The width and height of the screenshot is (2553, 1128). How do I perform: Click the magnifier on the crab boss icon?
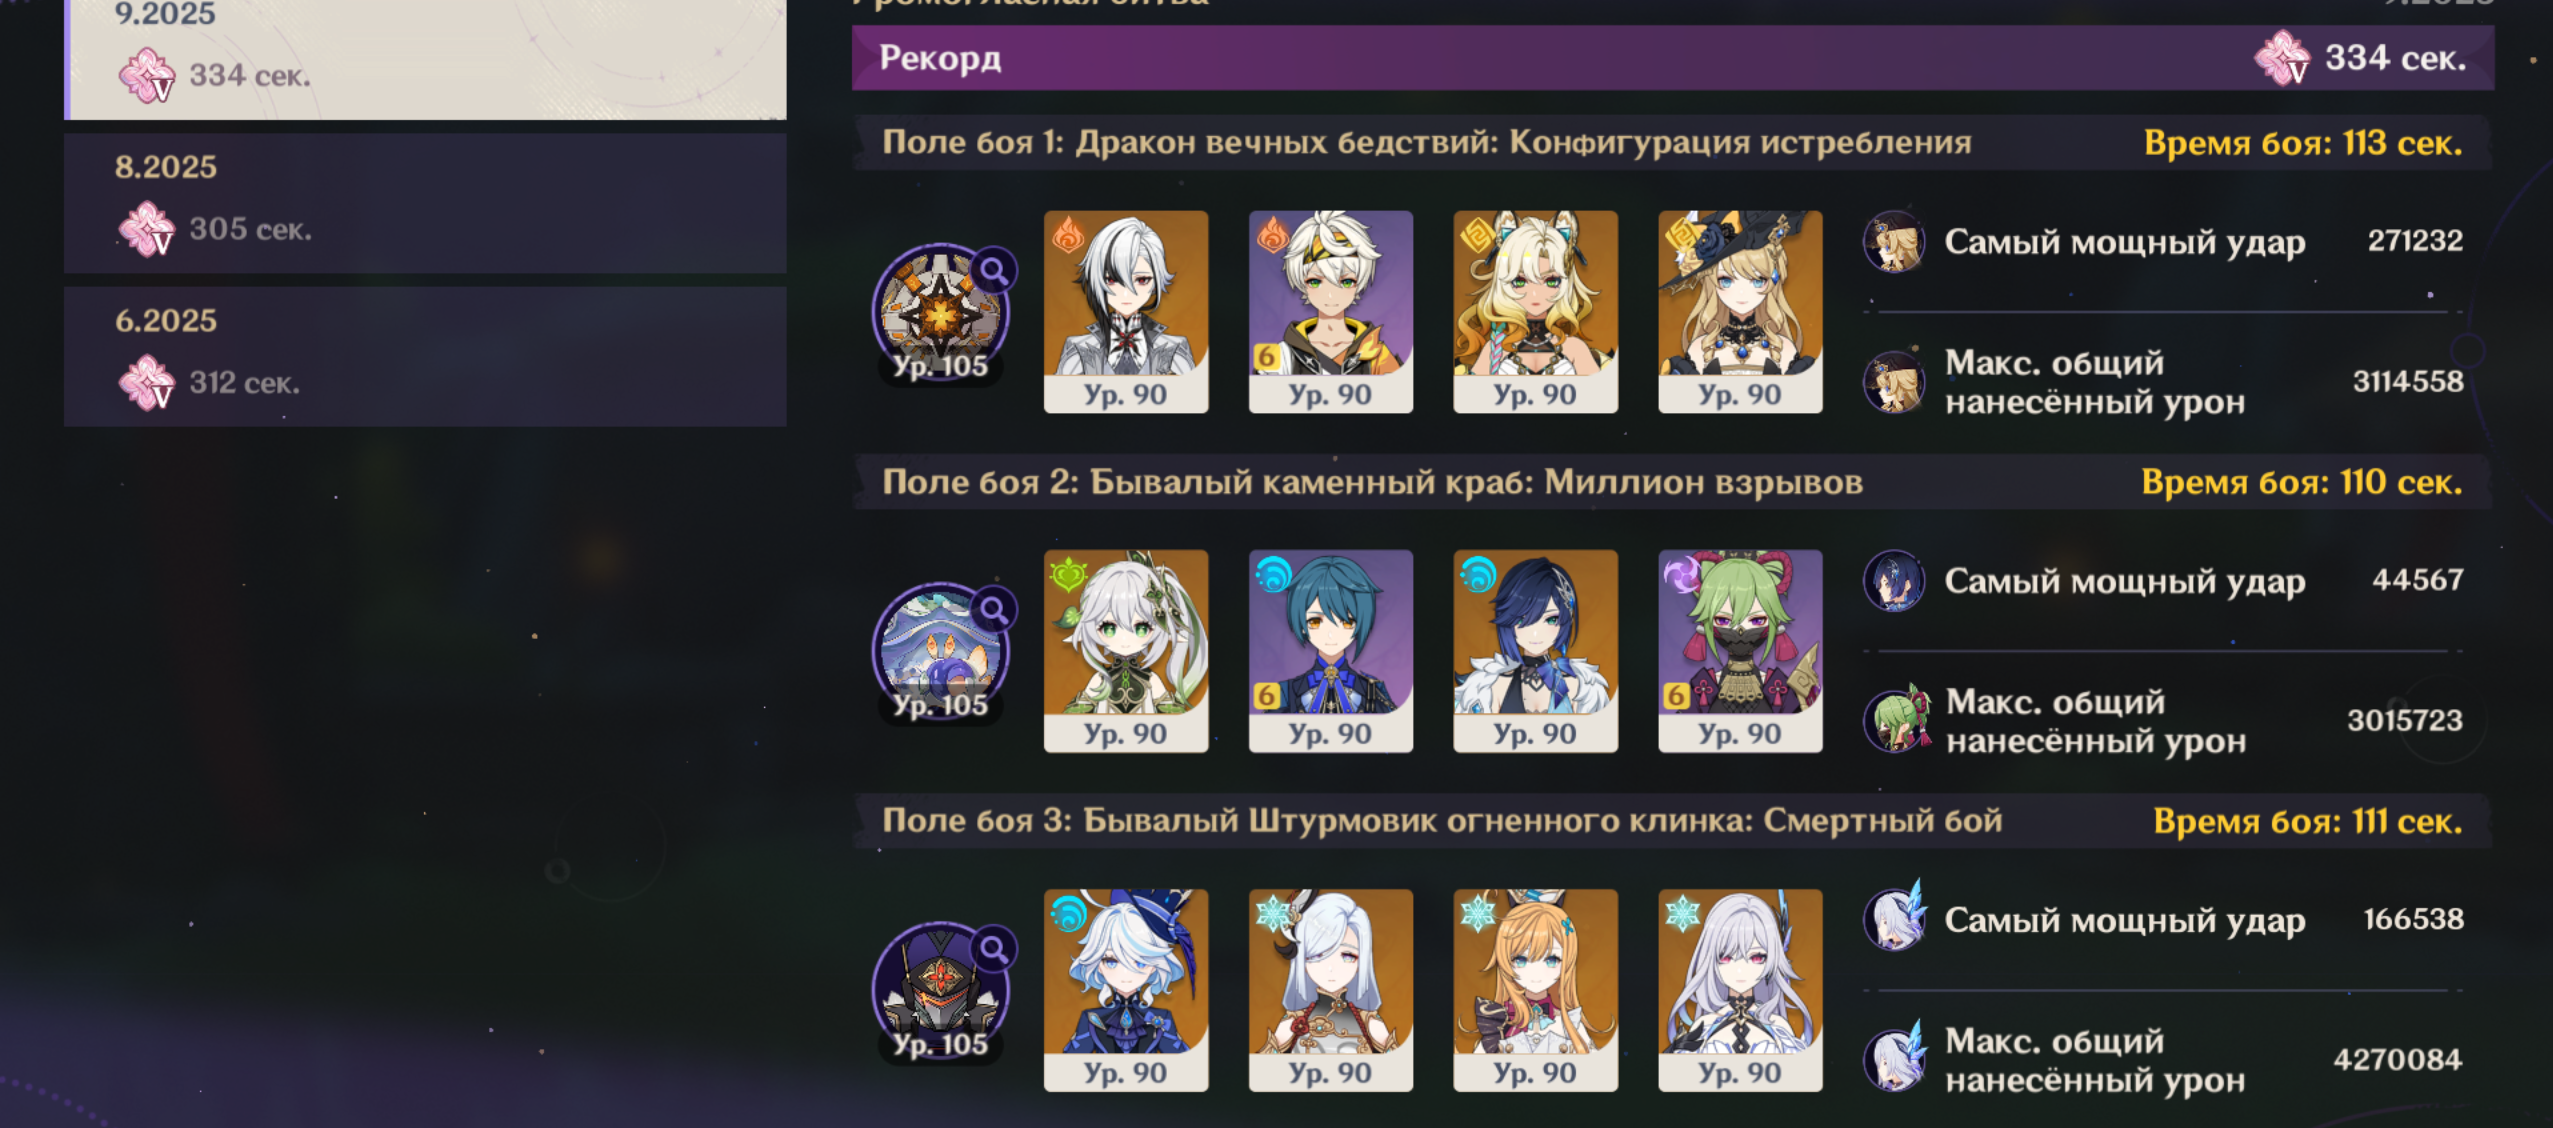tap(993, 609)
